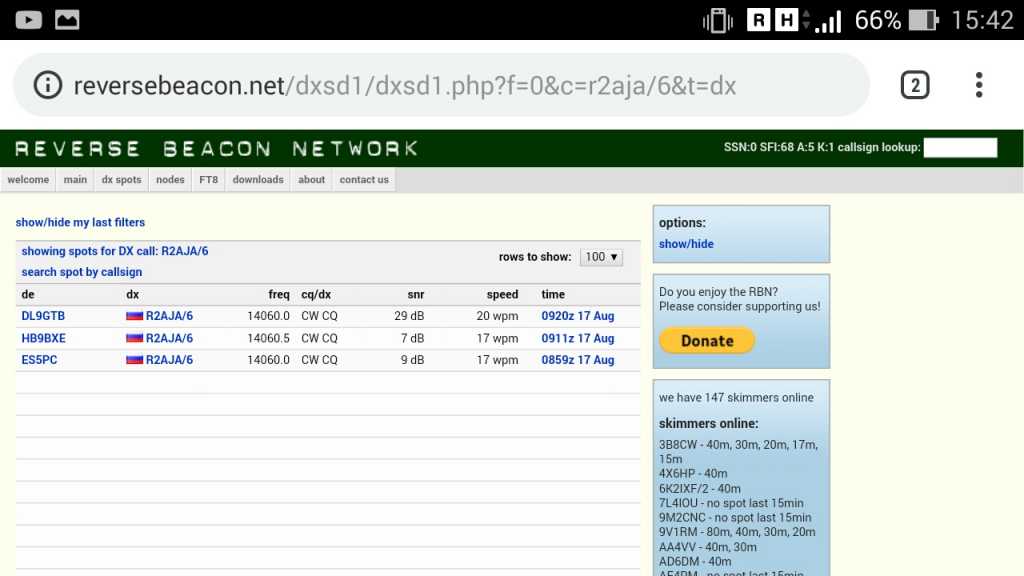
Task: Open the browser three-dot menu
Action: (978, 85)
